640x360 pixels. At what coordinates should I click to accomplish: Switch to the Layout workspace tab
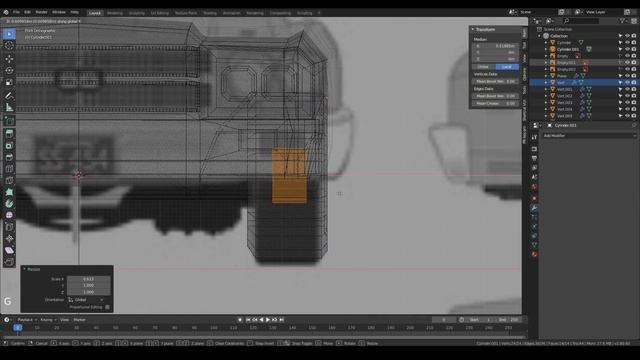click(95, 13)
